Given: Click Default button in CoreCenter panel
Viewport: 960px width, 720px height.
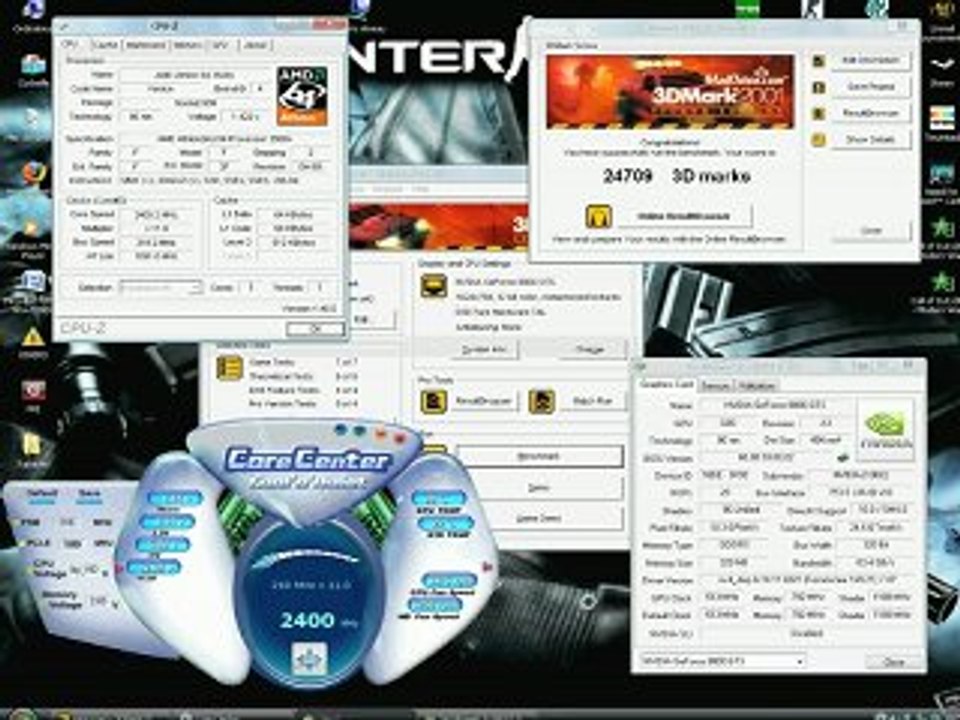Looking at the screenshot, I should coord(42,495).
